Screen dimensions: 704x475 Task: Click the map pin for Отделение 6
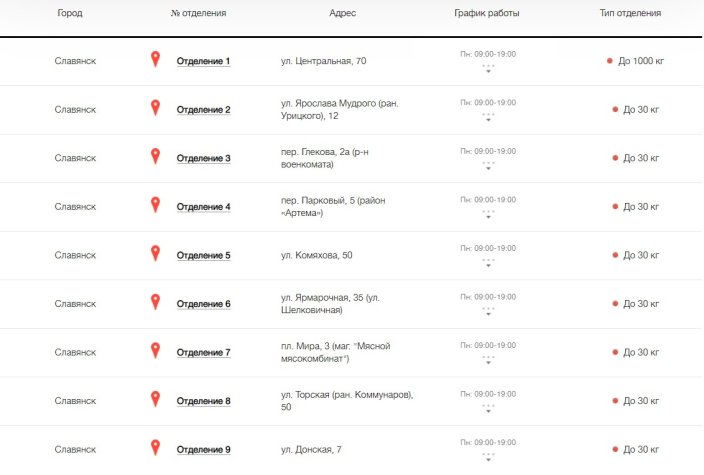(x=155, y=302)
